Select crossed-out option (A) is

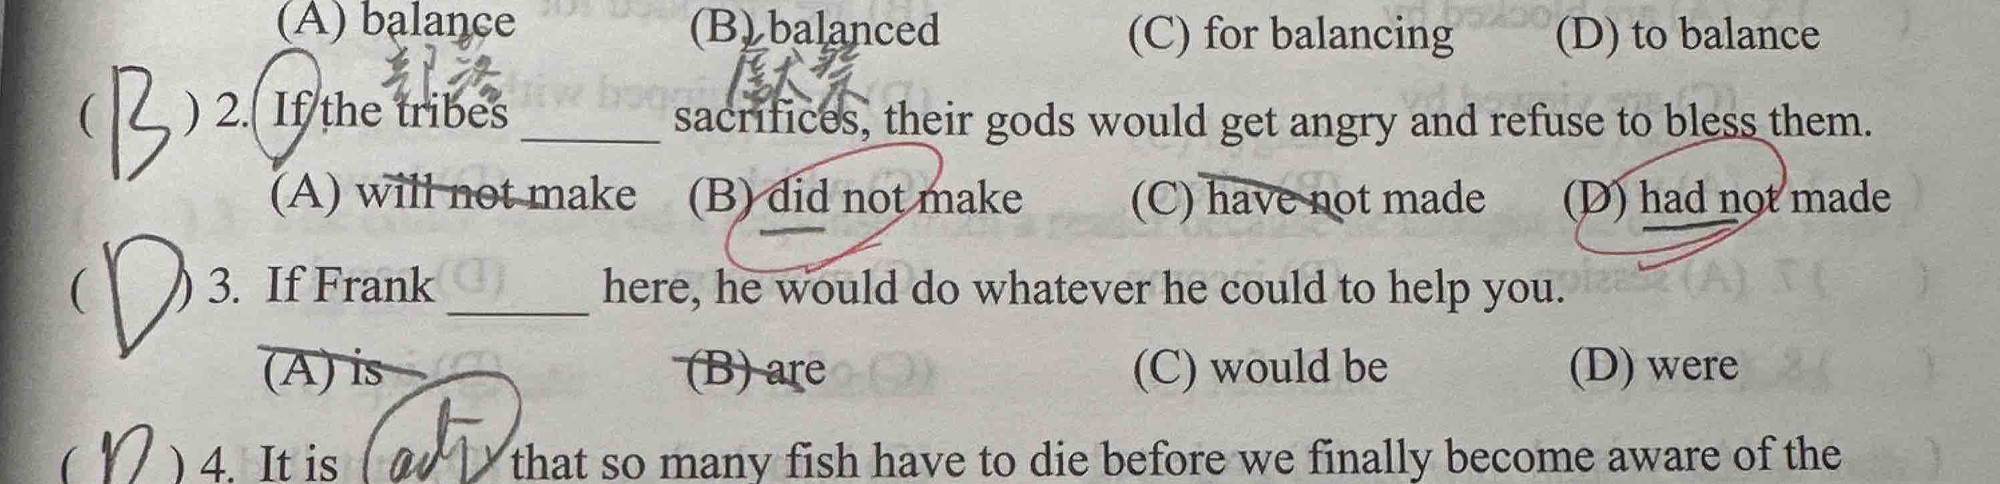pyautogui.click(x=324, y=369)
